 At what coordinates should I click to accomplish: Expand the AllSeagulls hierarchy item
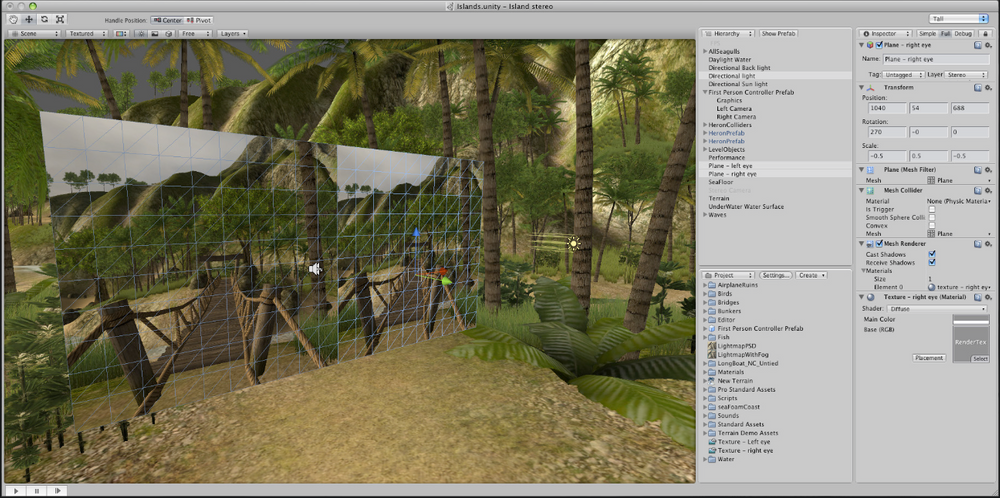pos(705,50)
